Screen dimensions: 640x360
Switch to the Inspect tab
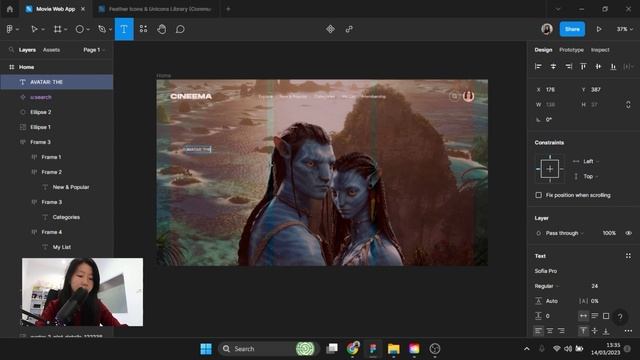(x=600, y=50)
